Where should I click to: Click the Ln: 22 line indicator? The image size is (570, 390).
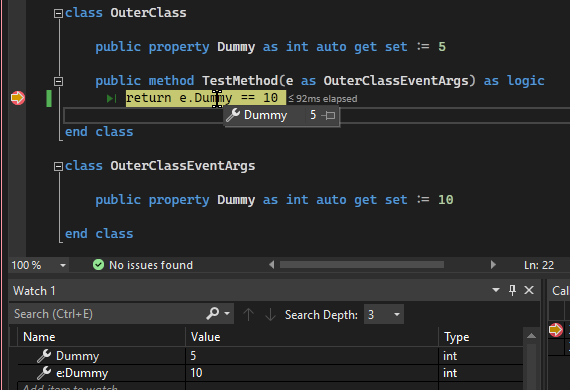pos(539,265)
